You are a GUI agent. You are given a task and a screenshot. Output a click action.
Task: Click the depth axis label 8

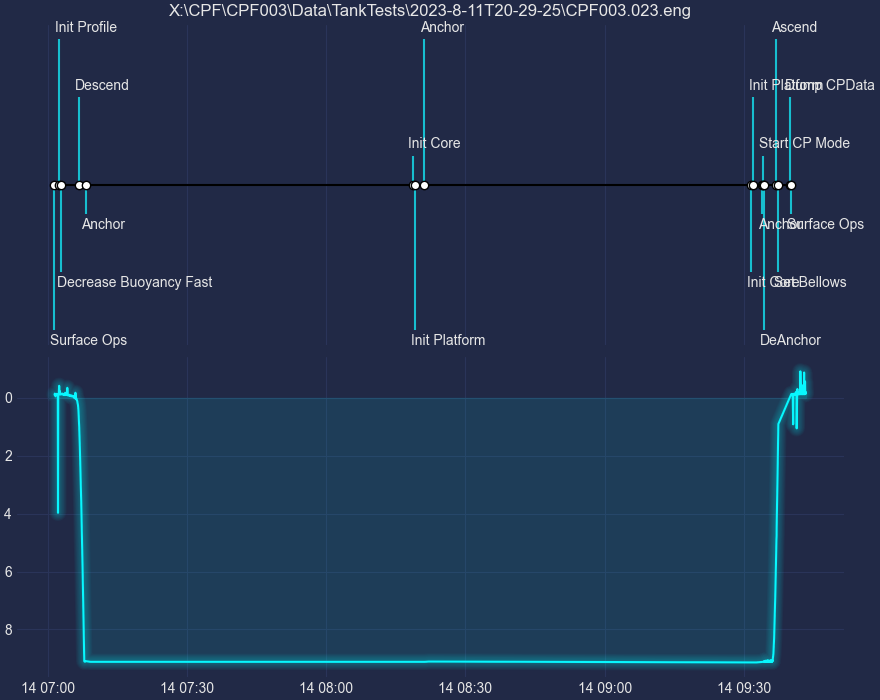point(8,630)
